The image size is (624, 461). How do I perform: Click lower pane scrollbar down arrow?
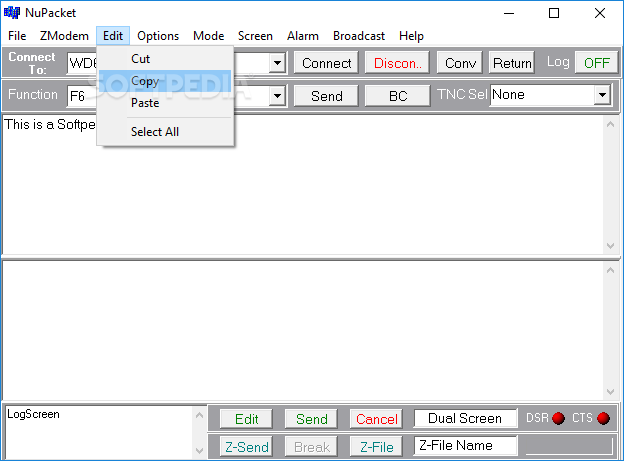click(x=610, y=392)
